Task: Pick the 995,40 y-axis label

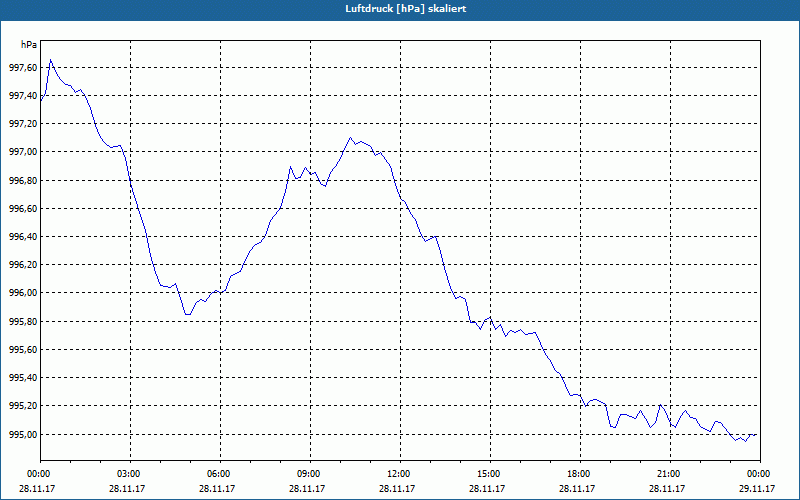Action: (23, 378)
